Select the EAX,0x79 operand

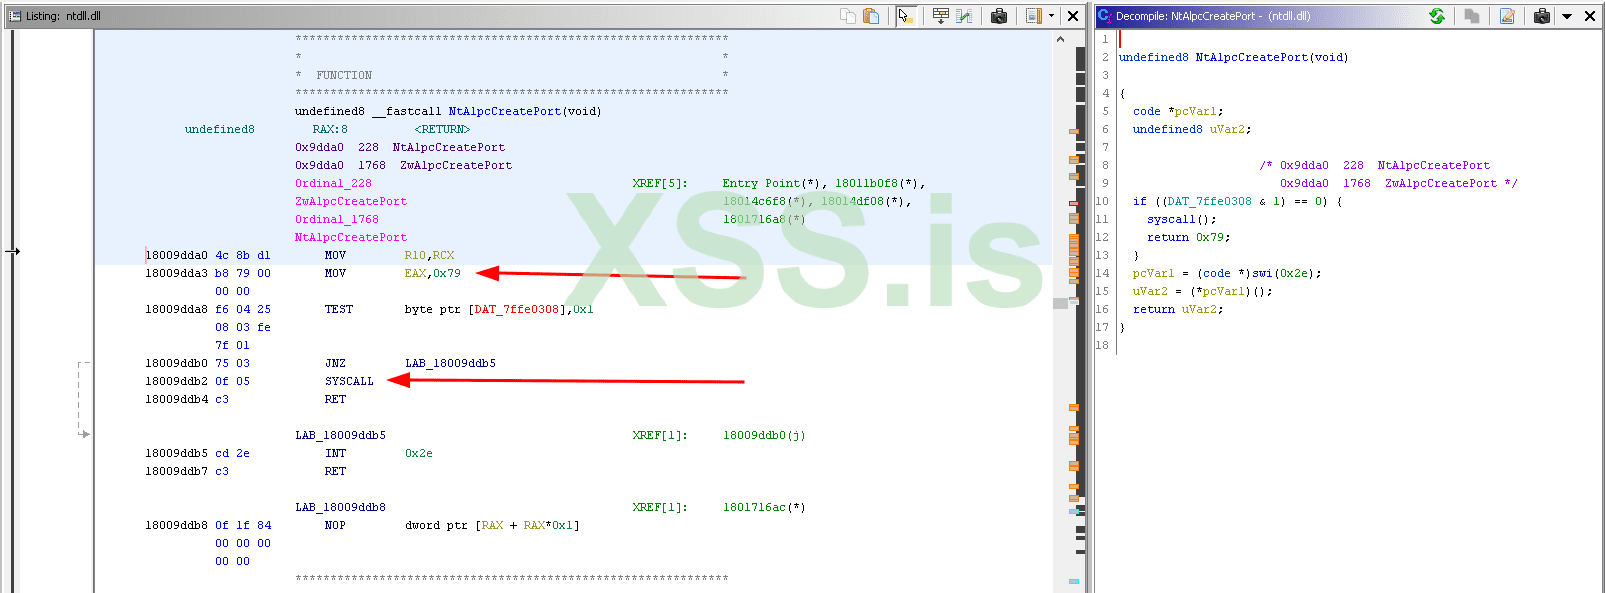click(x=432, y=273)
